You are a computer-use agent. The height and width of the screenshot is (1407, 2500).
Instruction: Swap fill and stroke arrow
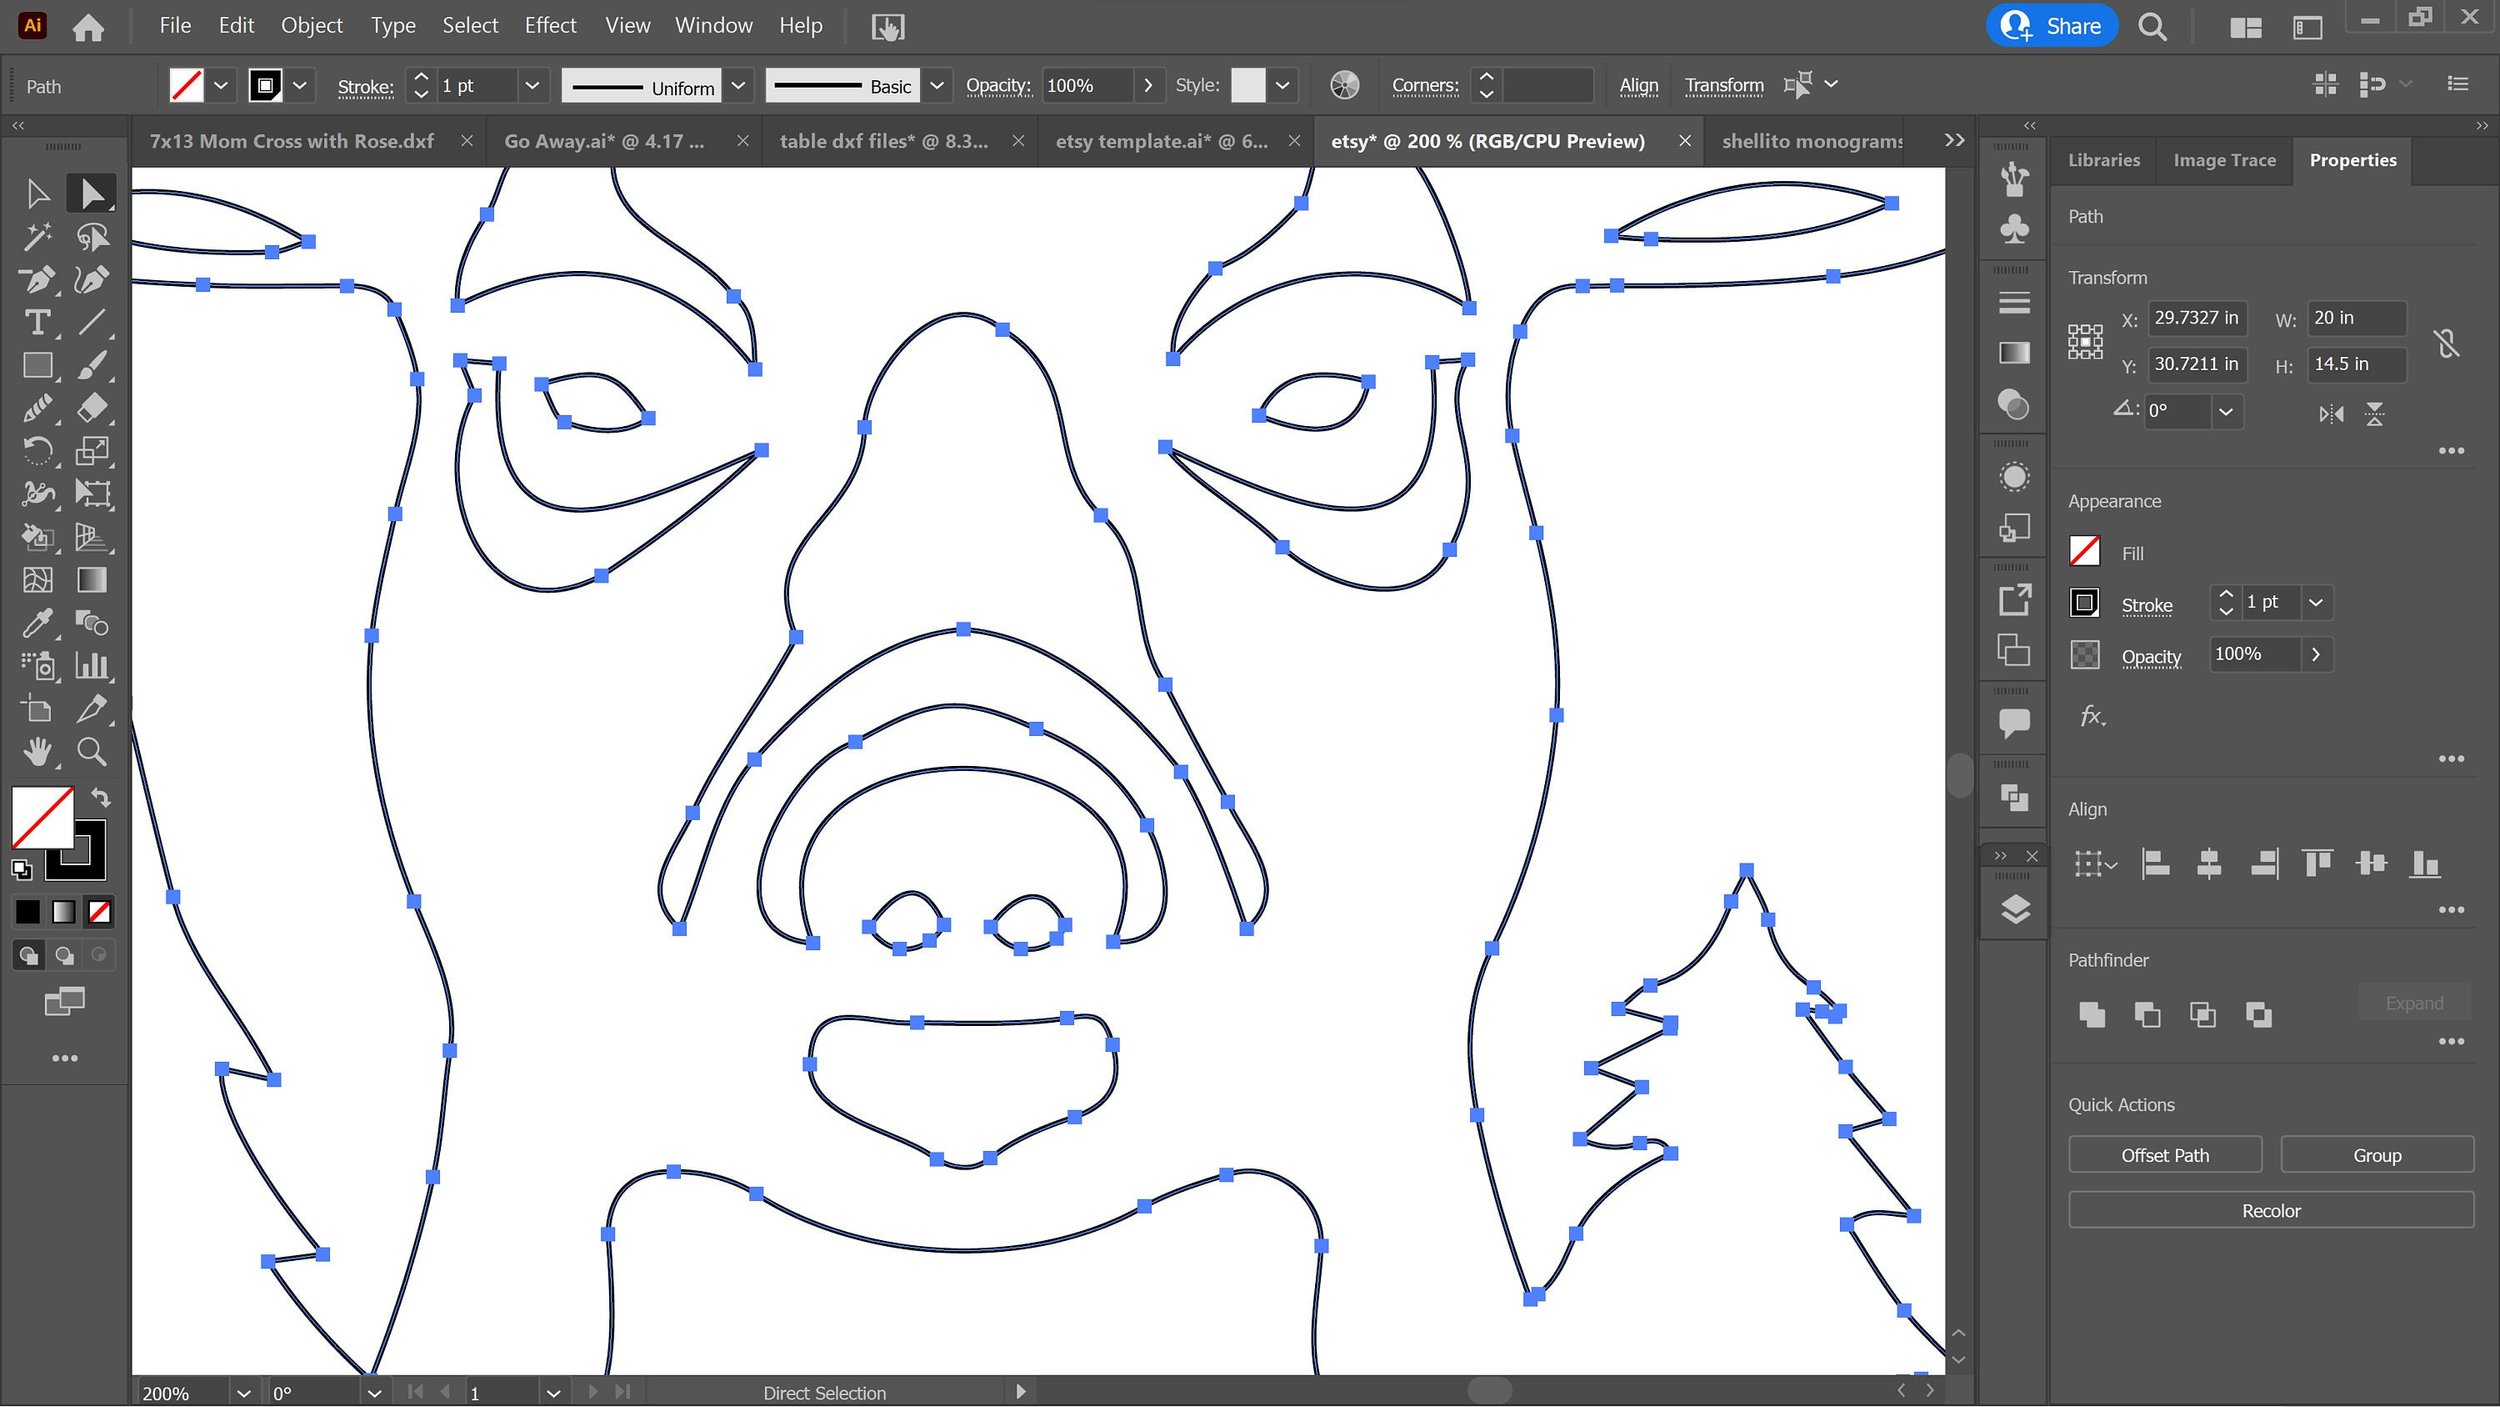[x=101, y=797]
